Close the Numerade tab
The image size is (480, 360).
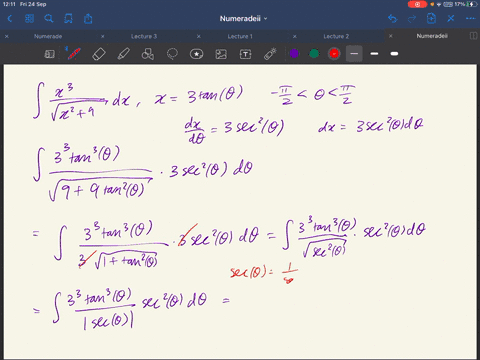(x=7, y=36)
